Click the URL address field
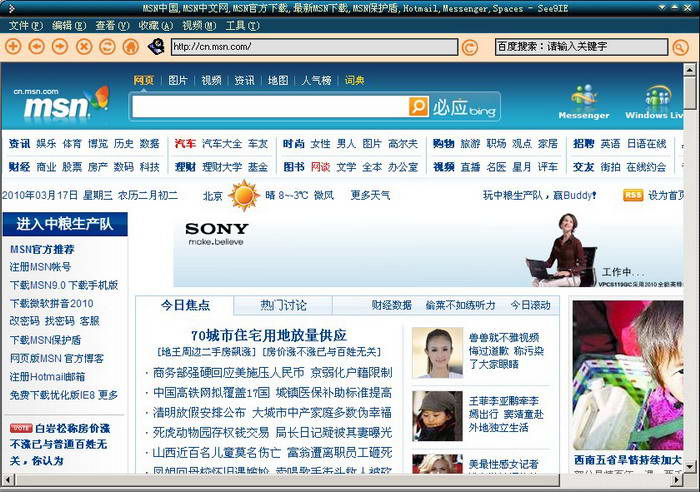Image resolution: width=700 pixels, height=492 pixels. [x=314, y=47]
